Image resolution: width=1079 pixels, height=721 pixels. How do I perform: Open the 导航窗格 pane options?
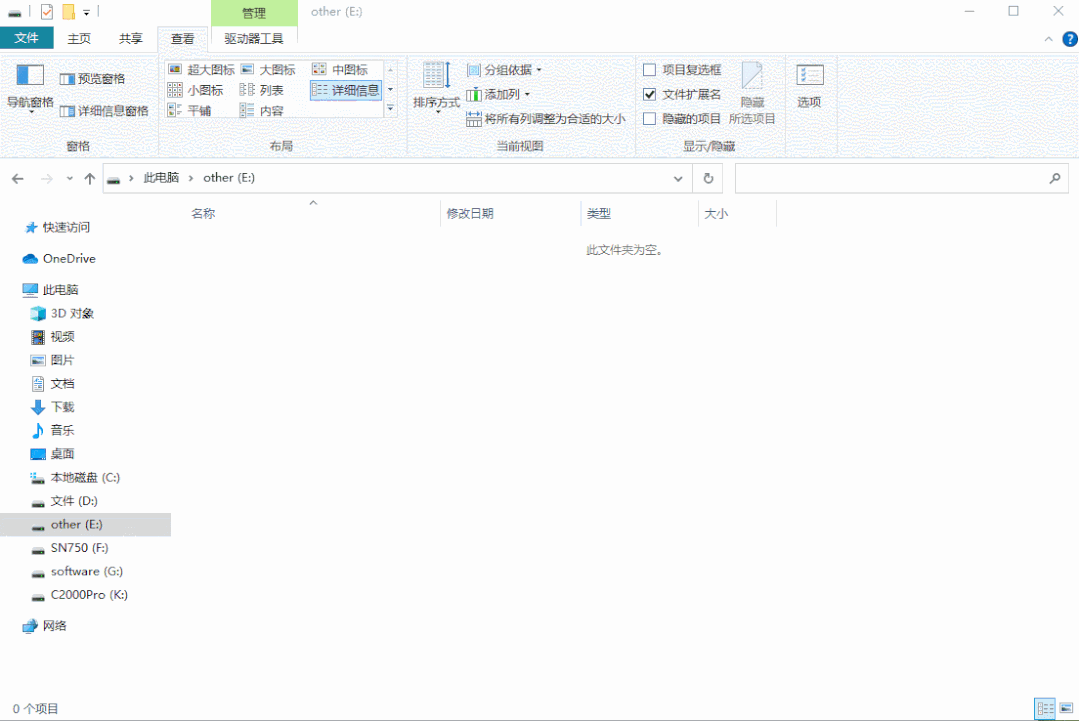29,89
